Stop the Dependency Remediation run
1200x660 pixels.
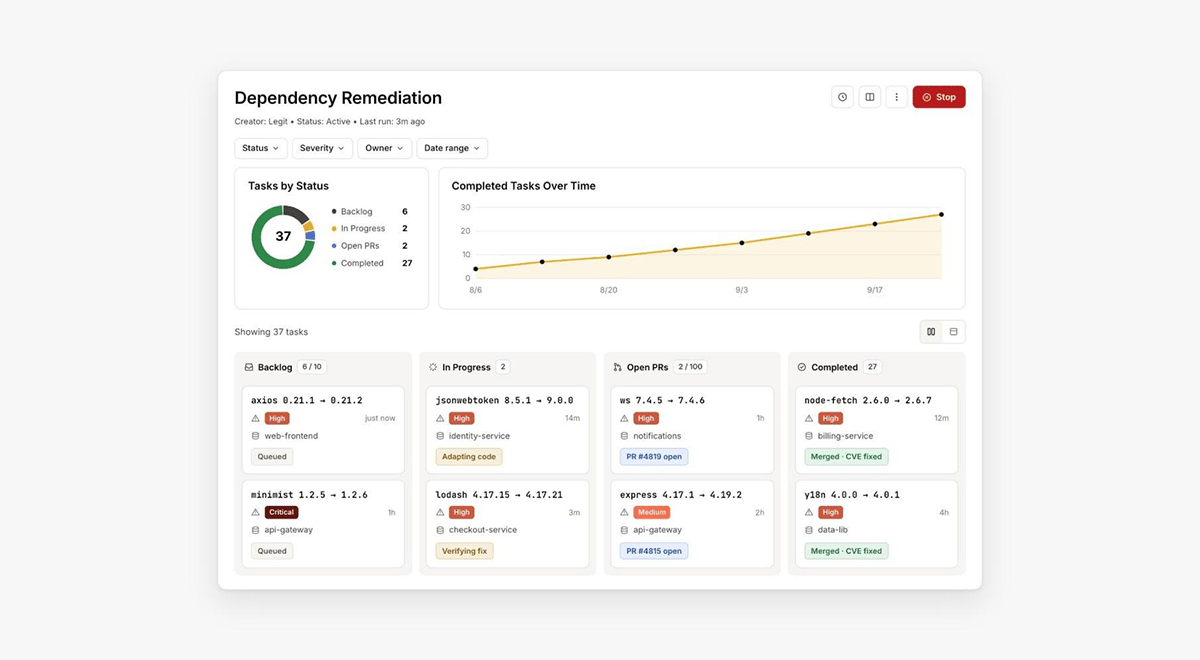pyautogui.click(x=939, y=97)
